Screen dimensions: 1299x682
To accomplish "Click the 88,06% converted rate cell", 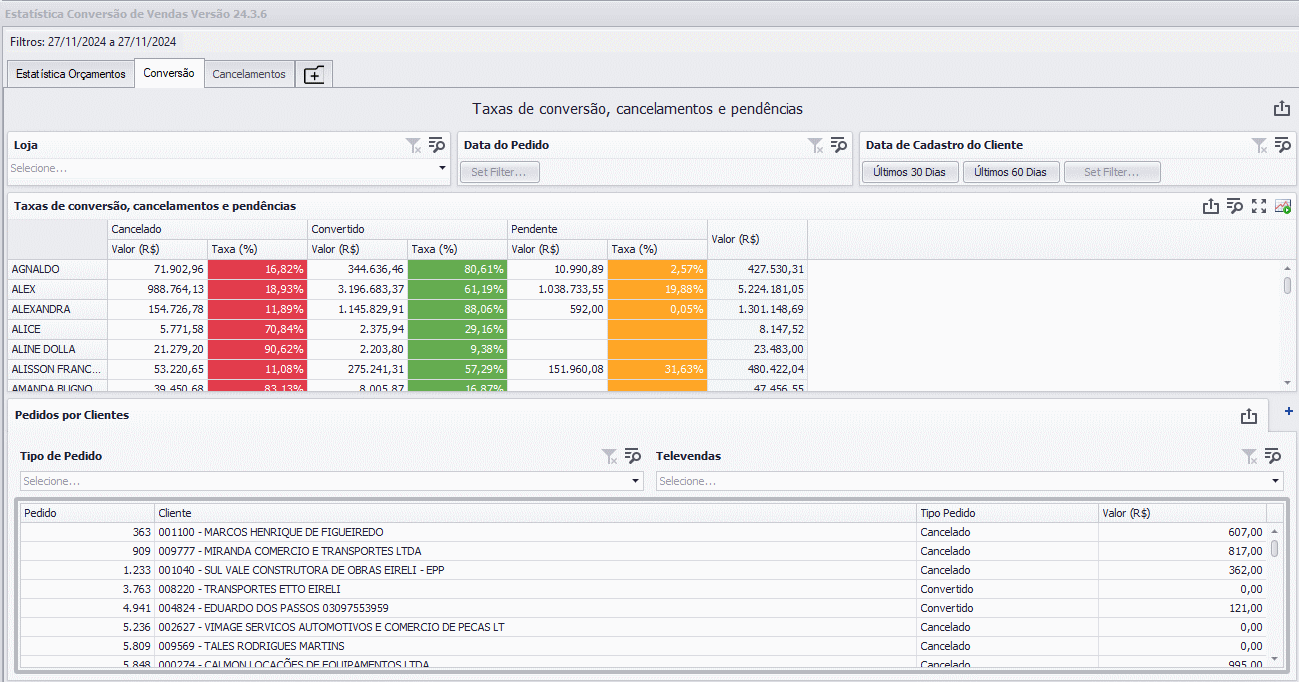I will 457,310.
